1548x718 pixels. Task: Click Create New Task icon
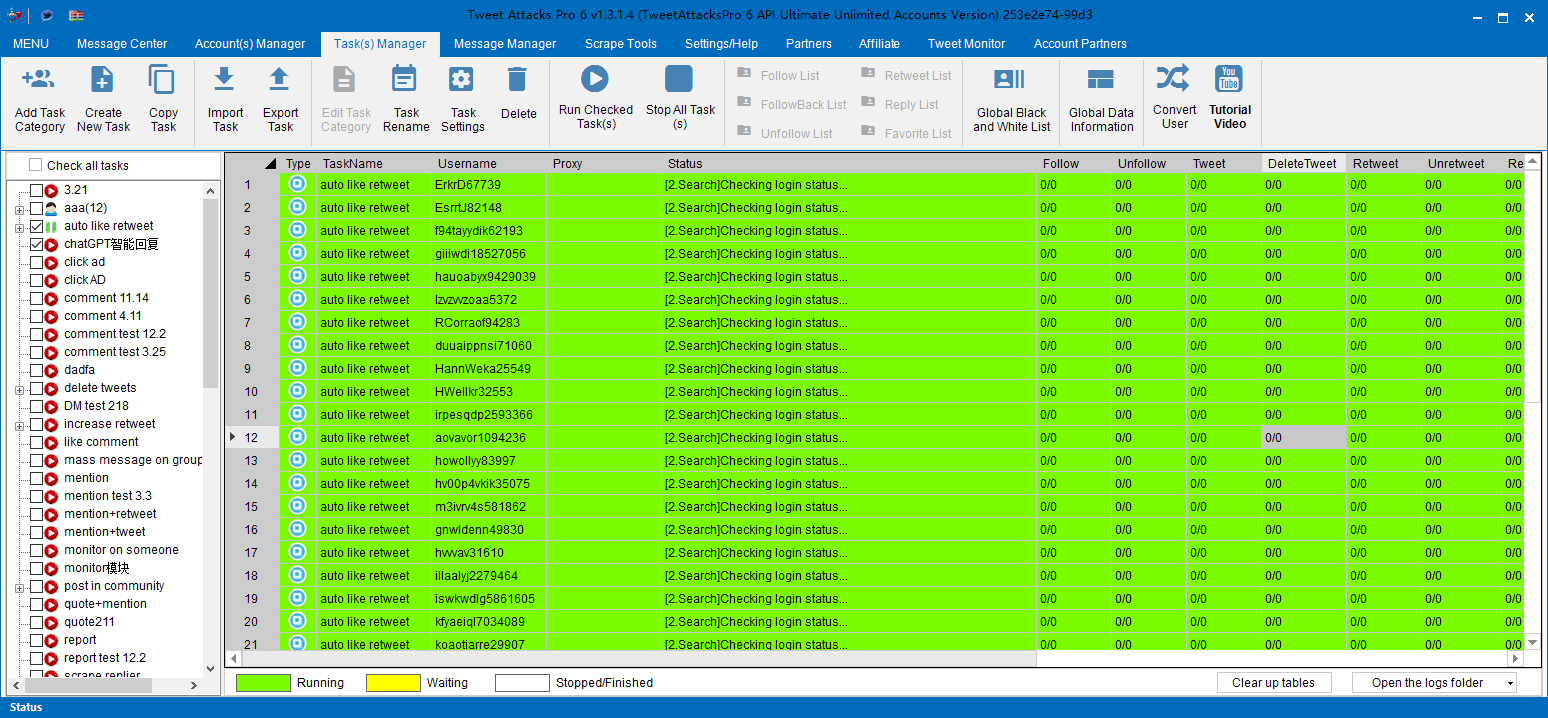point(102,80)
